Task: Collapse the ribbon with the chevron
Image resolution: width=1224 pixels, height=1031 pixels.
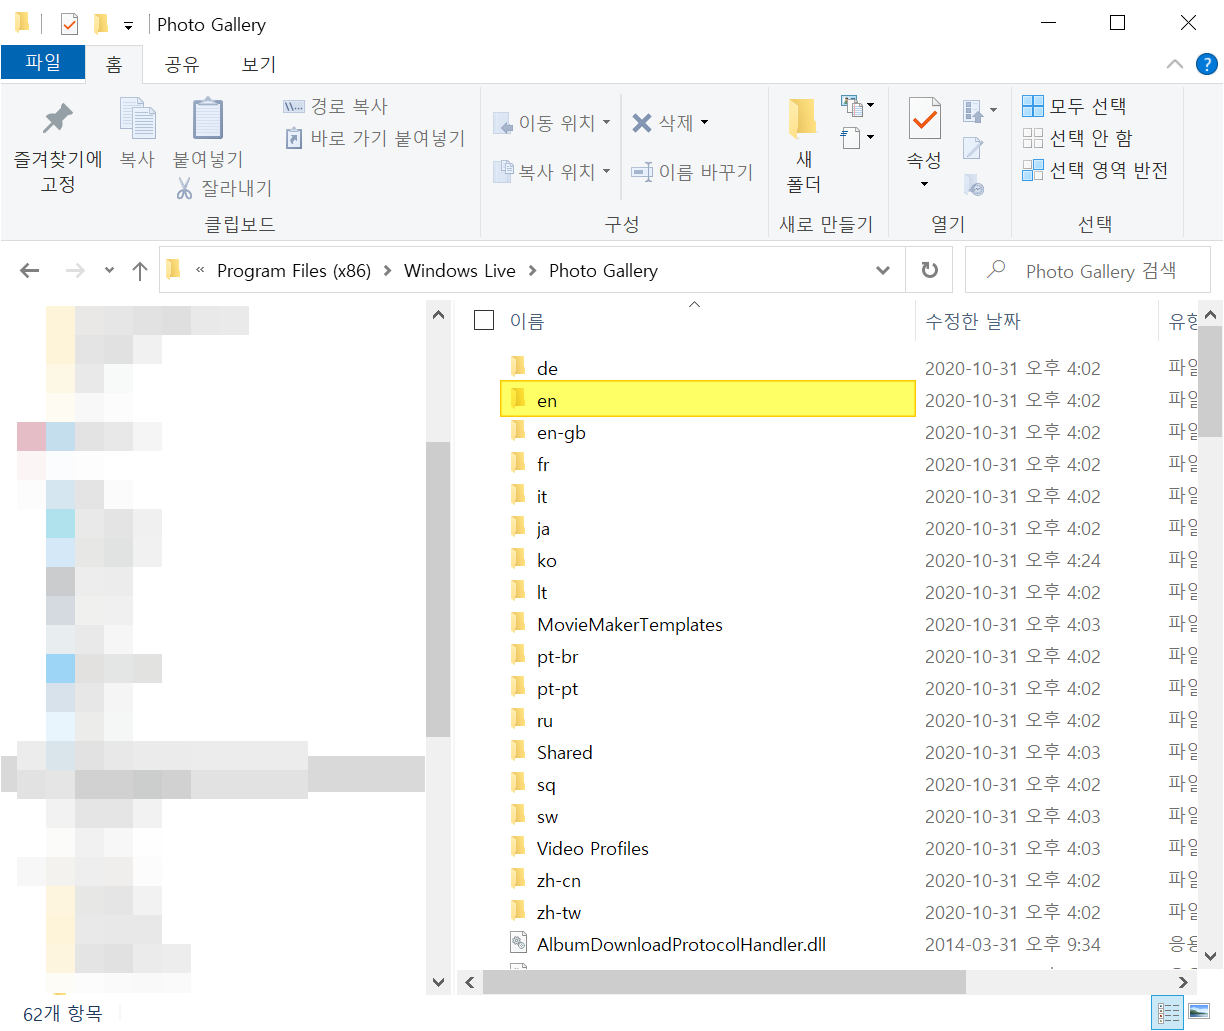Action: click(1175, 64)
